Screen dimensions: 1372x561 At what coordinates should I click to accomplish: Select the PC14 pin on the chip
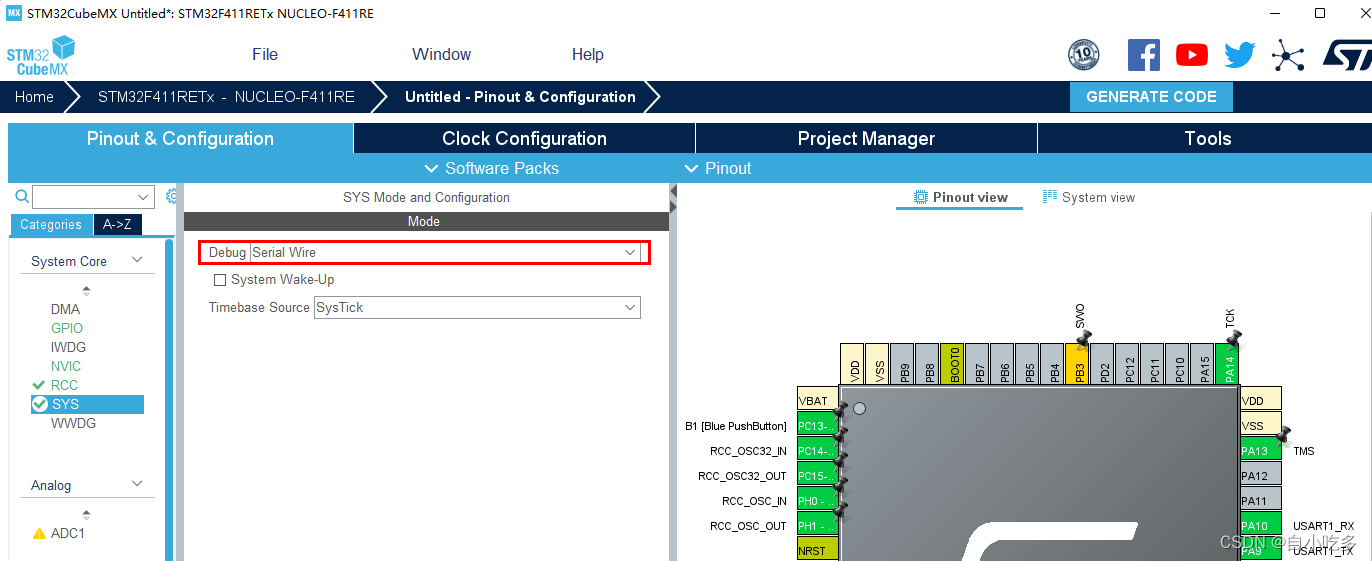(x=817, y=450)
